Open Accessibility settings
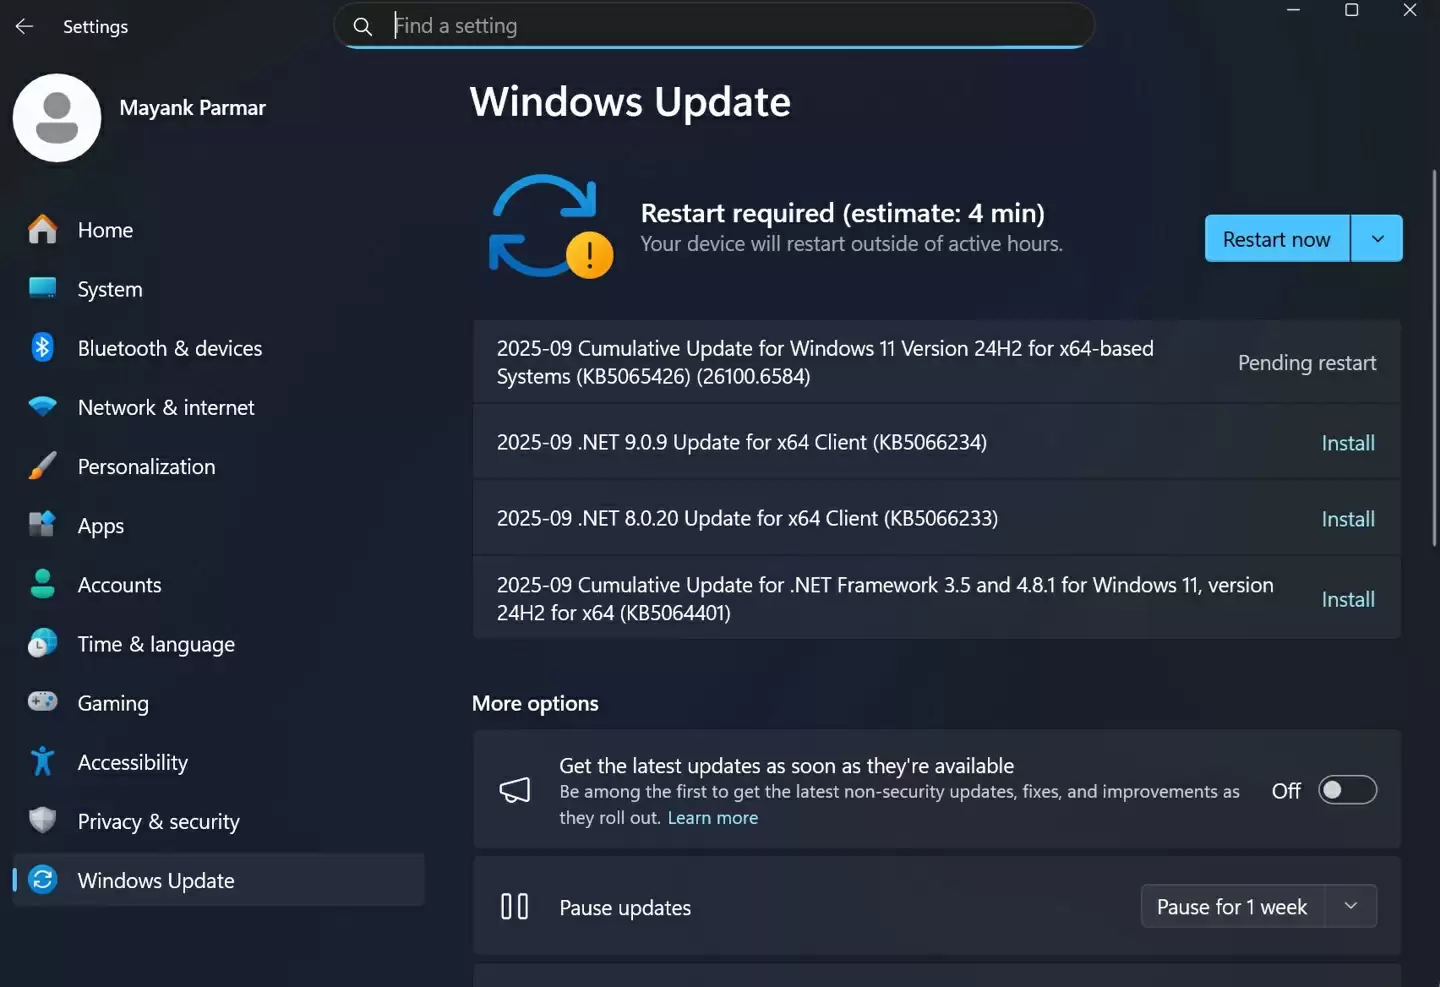 tap(133, 762)
